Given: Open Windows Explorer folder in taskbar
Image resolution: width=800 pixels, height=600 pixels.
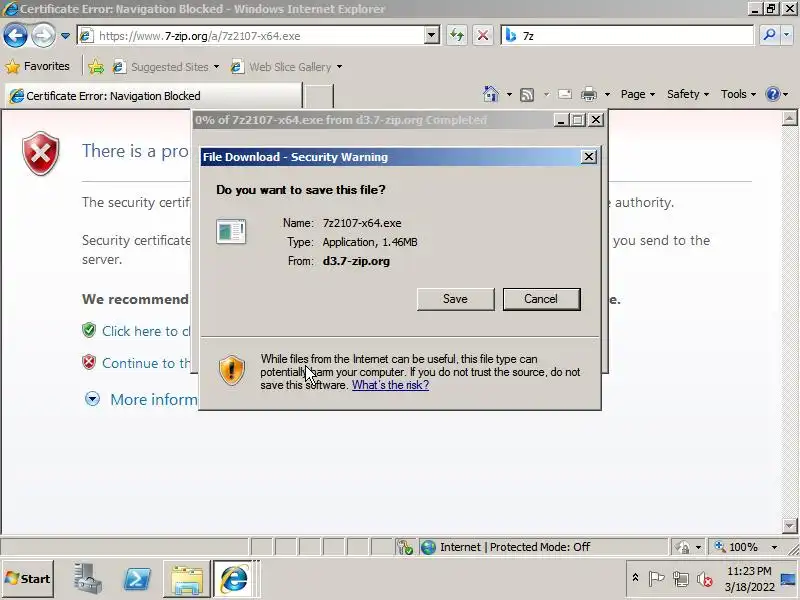Looking at the screenshot, I should (187, 579).
